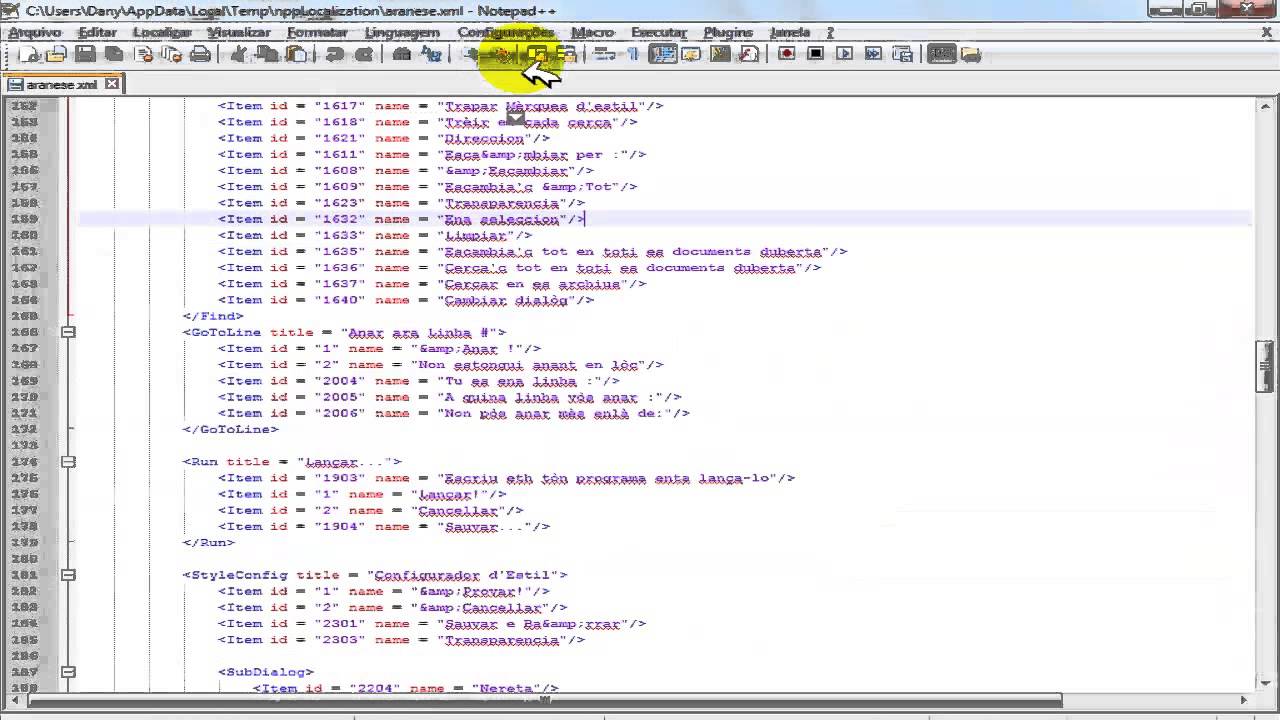Open the Linguagem menu
The width and height of the screenshot is (1280, 720).
pos(402,32)
